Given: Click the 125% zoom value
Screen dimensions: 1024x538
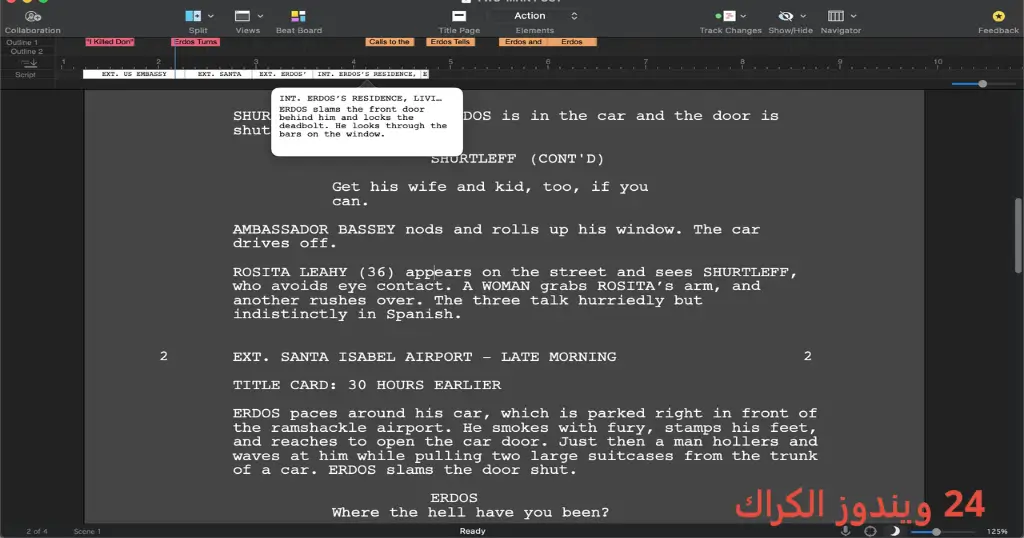Looking at the screenshot, I should [x=997, y=531].
